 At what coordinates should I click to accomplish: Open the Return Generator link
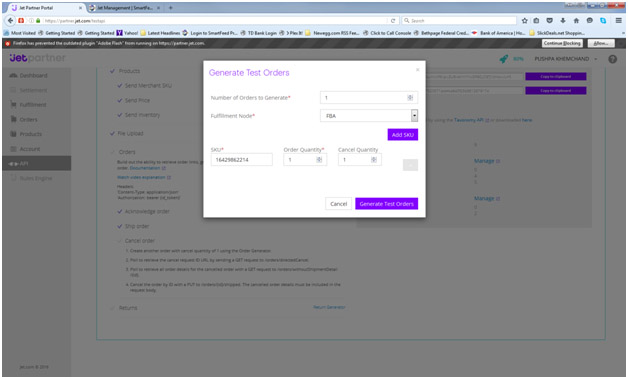tap(329, 307)
